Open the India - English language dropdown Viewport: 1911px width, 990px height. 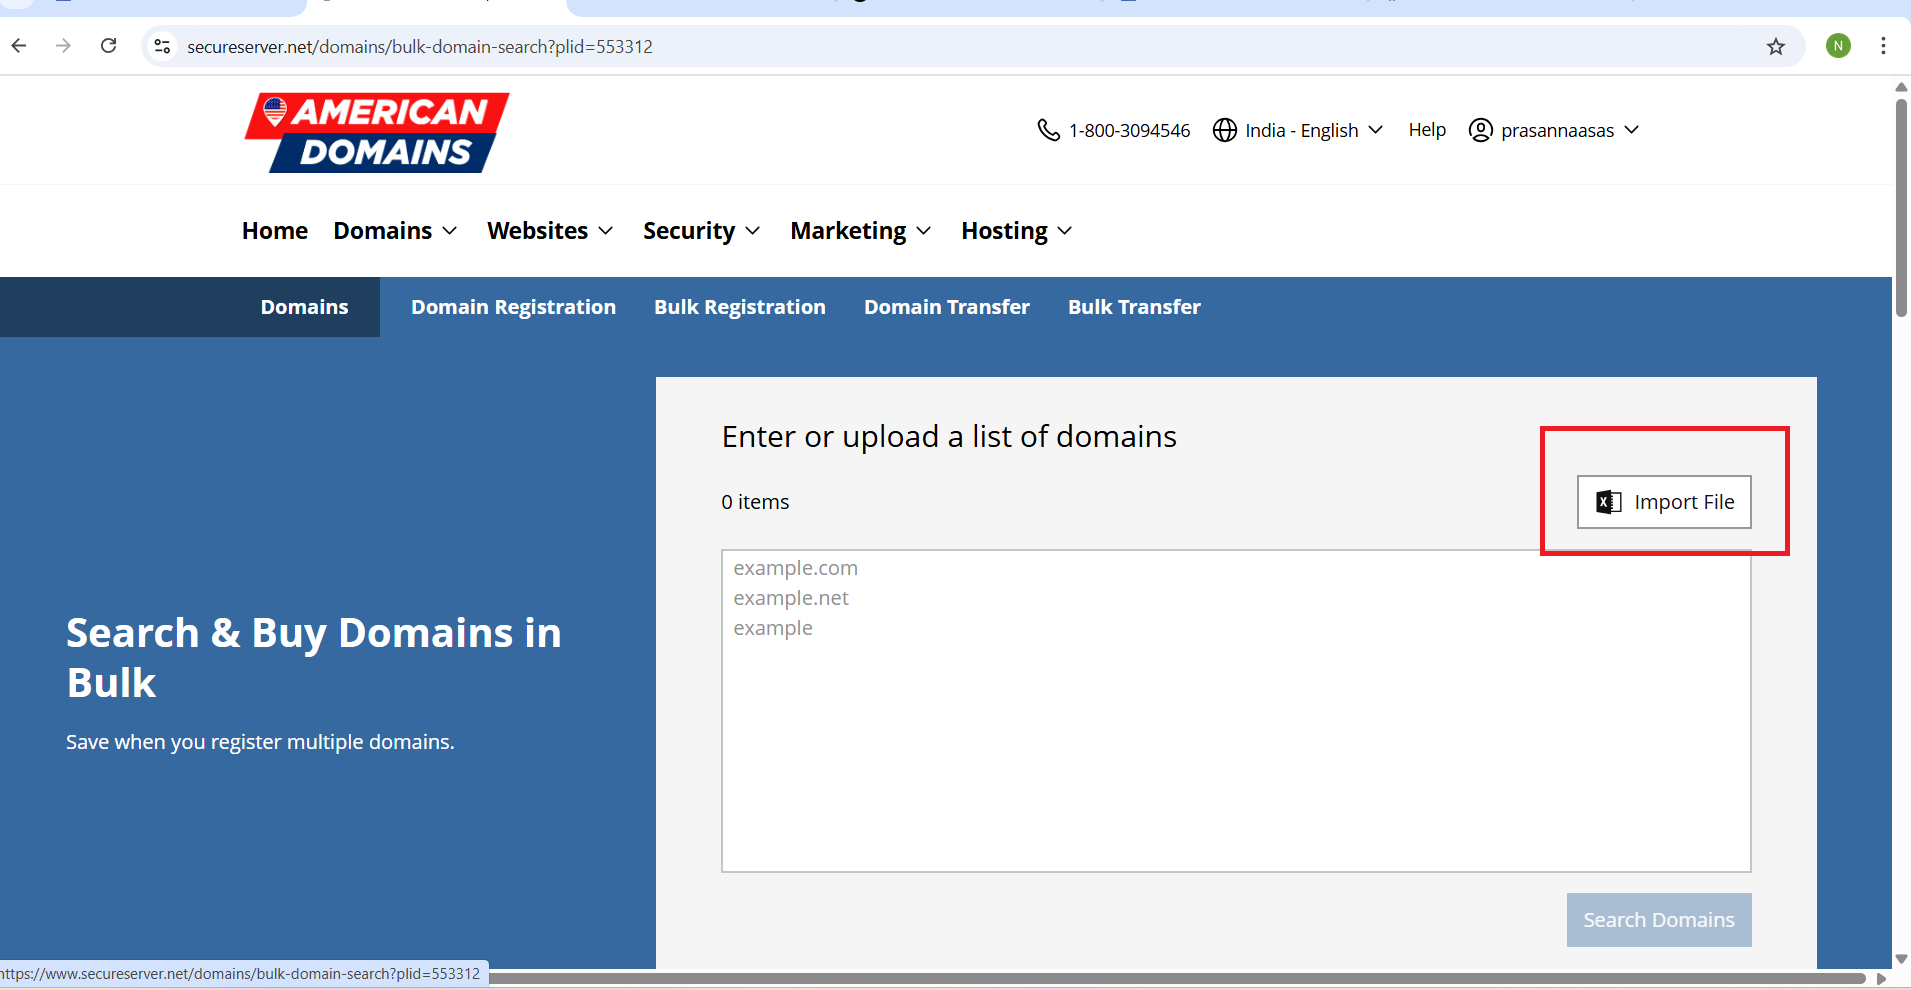point(1298,130)
